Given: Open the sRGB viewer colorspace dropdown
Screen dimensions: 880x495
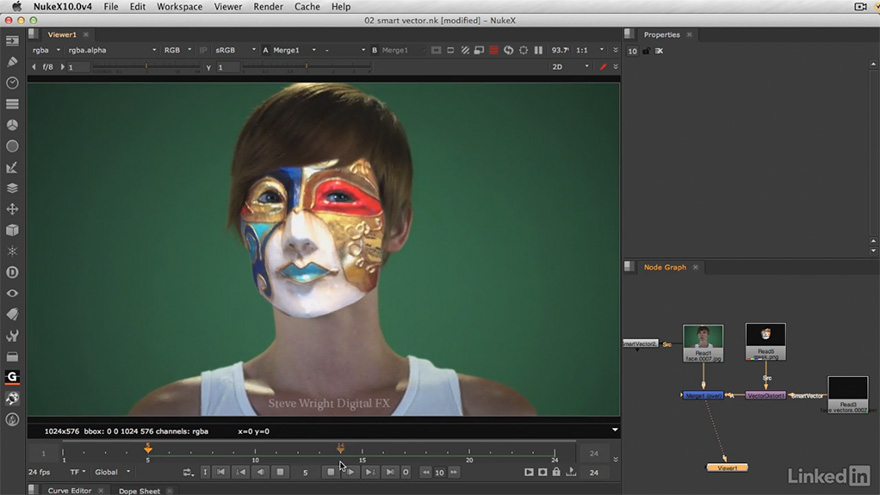Looking at the screenshot, I should pyautogui.click(x=235, y=50).
